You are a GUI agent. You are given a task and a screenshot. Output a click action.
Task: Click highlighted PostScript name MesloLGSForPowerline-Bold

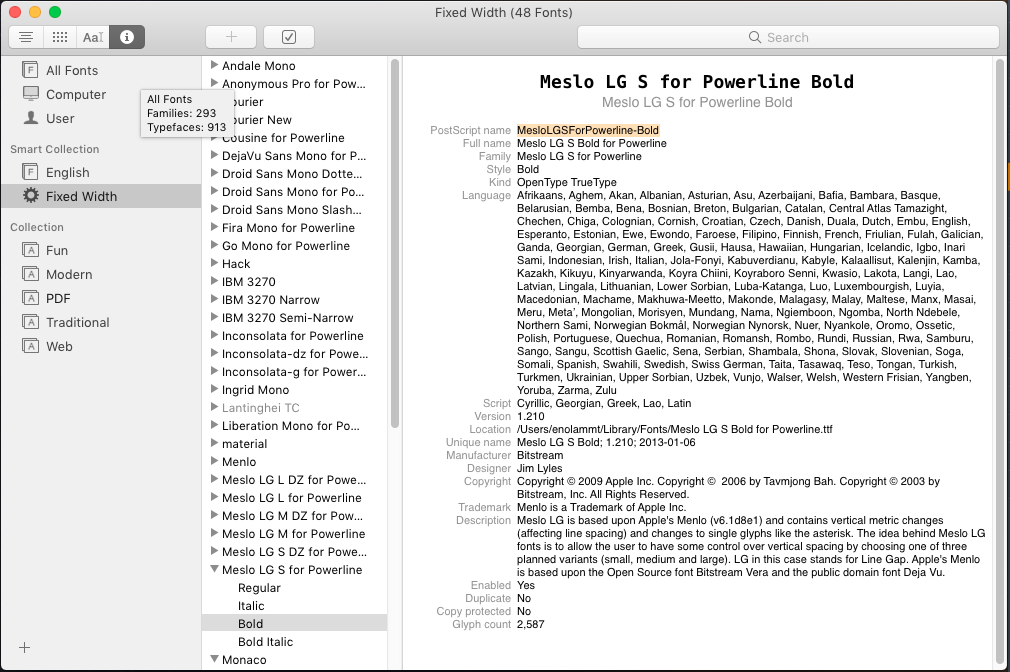pos(587,130)
